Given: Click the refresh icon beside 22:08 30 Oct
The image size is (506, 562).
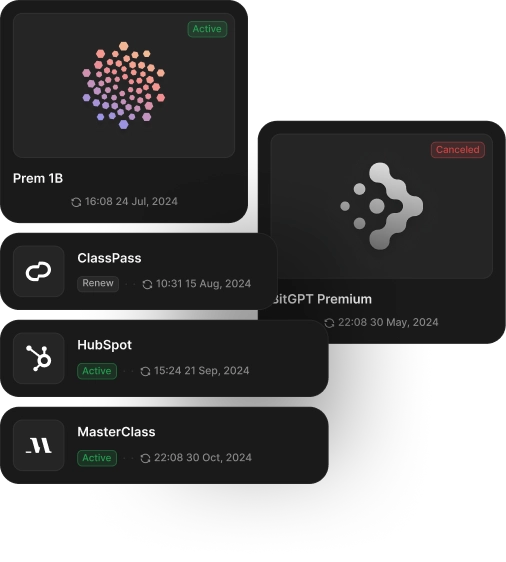Looking at the screenshot, I should point(145,458).
